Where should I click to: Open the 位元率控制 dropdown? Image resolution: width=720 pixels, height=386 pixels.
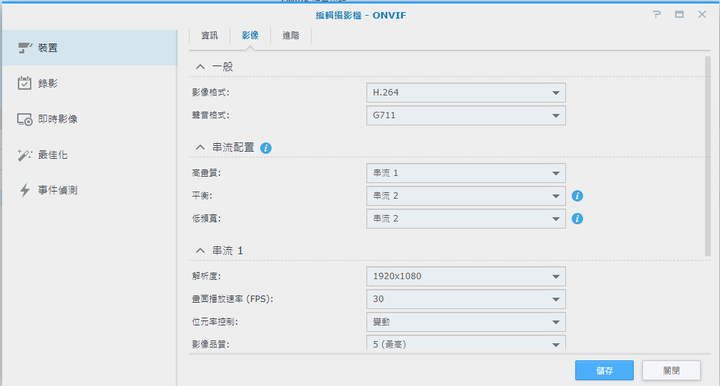pyautogui.click(x=466, y=322)
